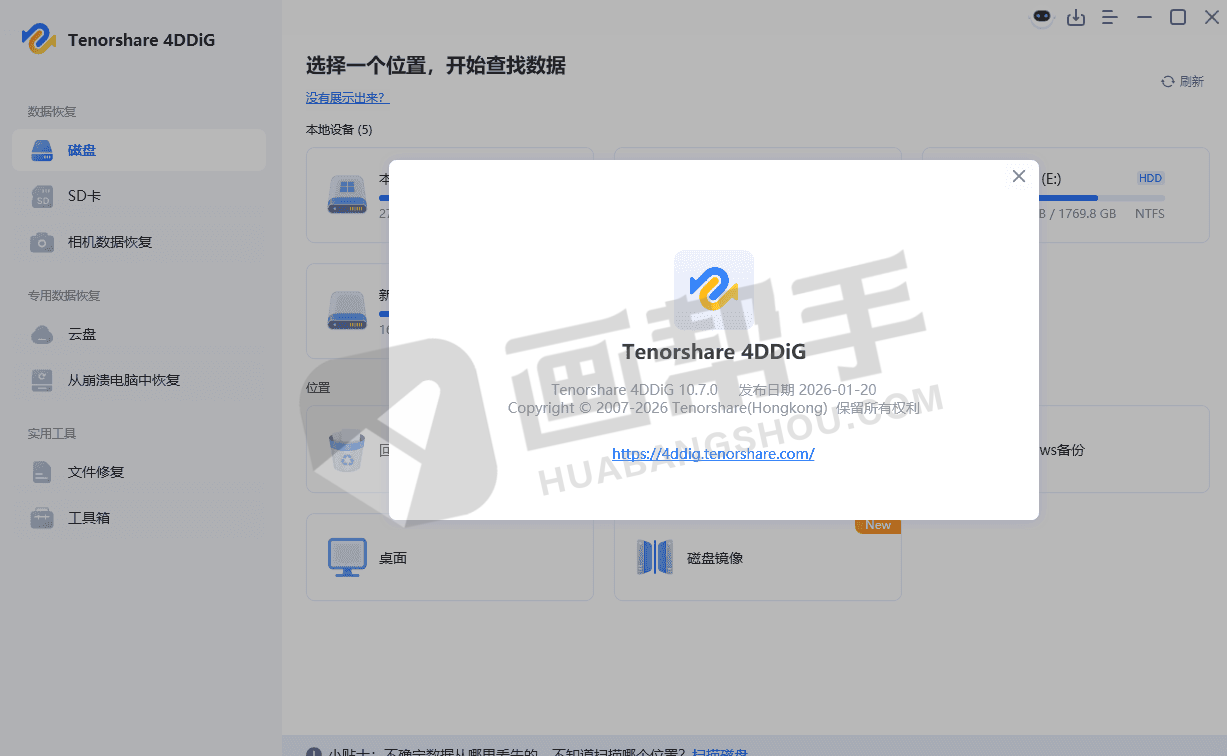The height and width of the screenshot is (756, 1227).
Task: Click the download icon in title bar
Action: pos(1076,17)
